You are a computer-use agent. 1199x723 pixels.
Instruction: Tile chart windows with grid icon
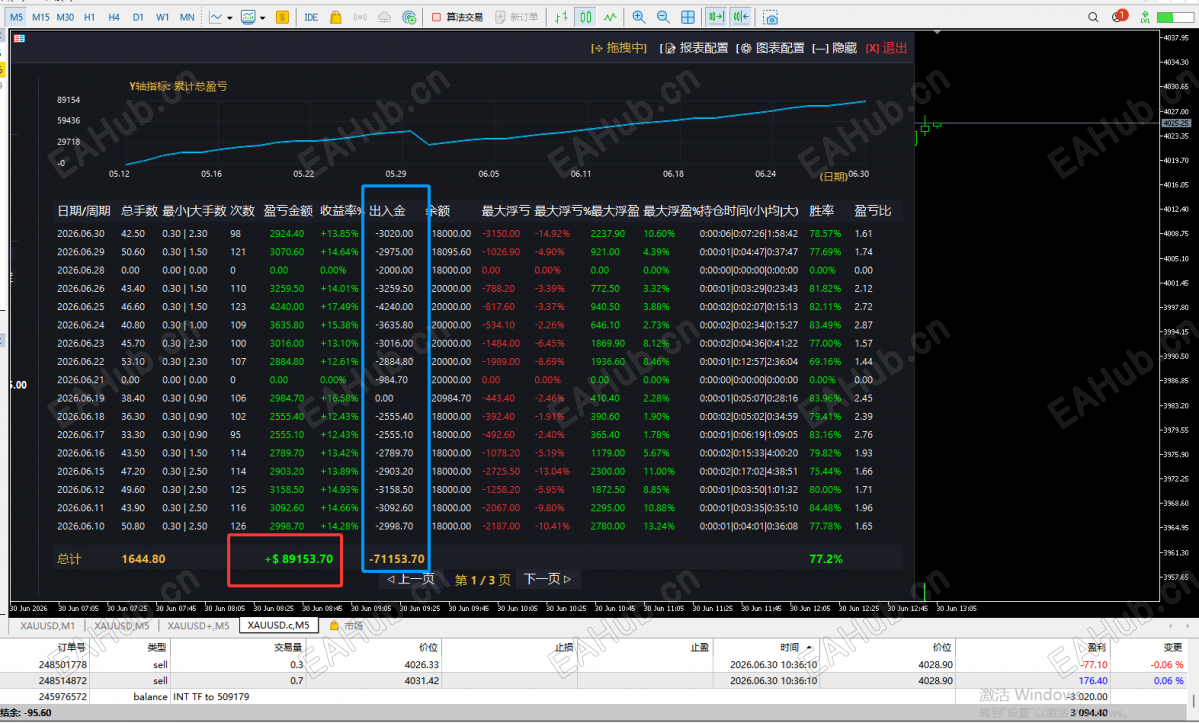tap(687, 17)
